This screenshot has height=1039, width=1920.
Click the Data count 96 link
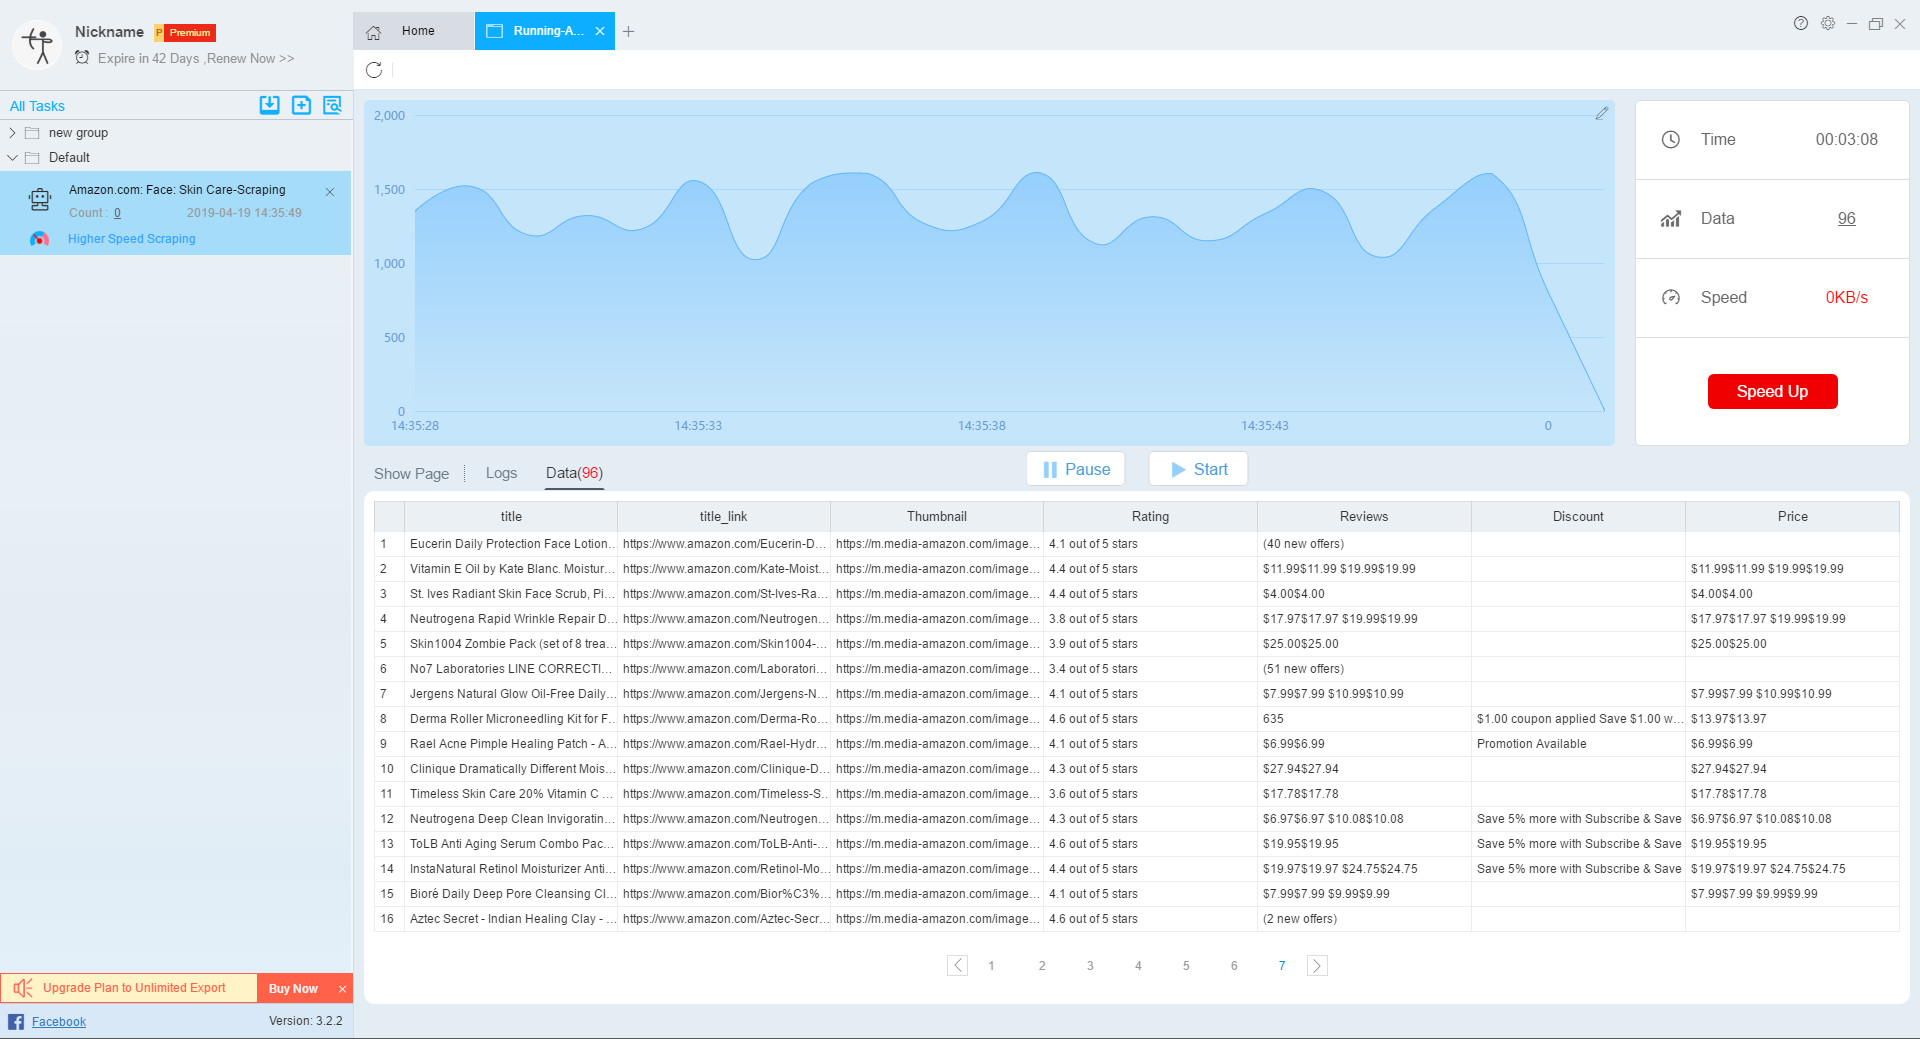coord(1846,219)
